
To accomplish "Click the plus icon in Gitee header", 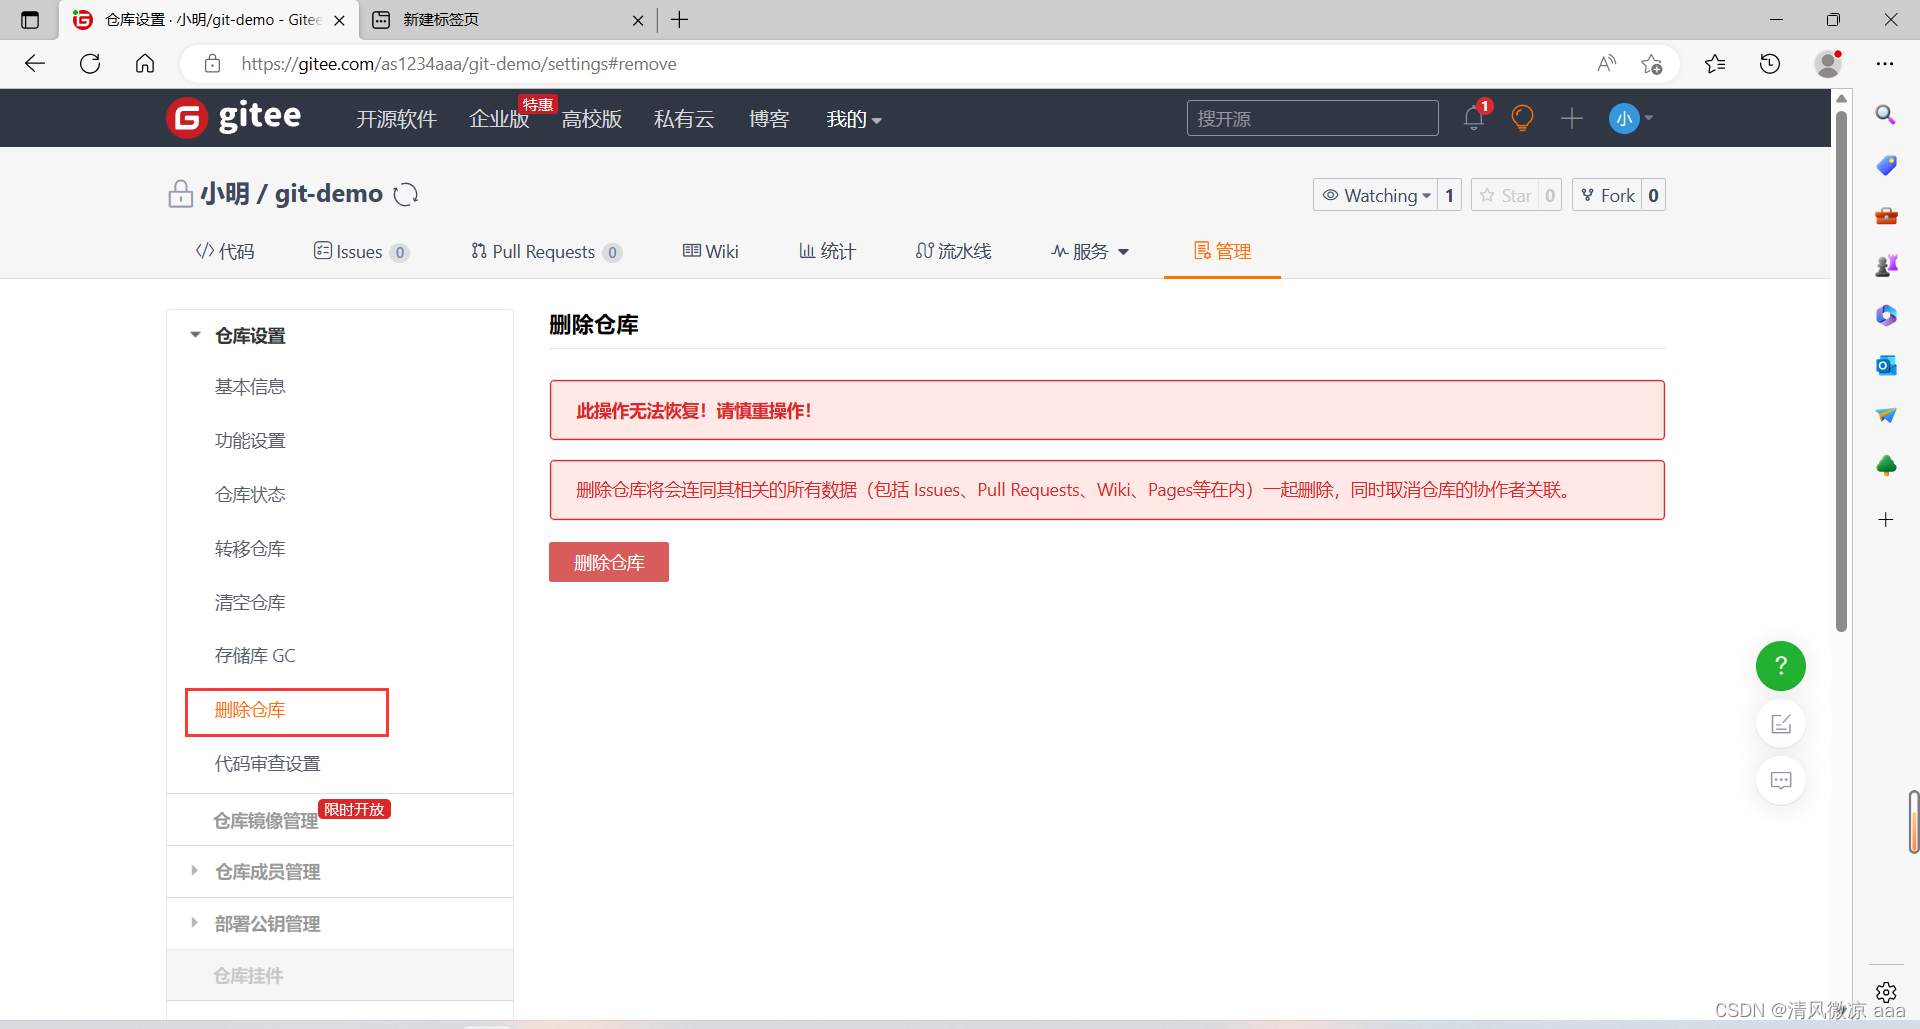I will click(1571, 118).
